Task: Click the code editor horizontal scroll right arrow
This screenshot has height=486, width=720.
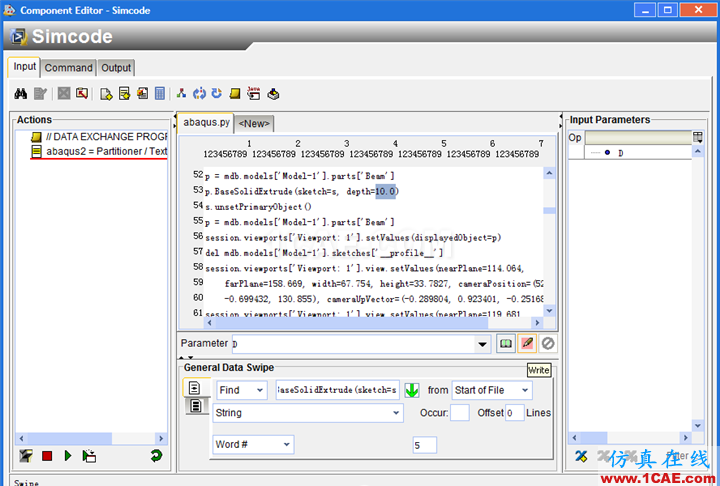Action: point(537,323)
